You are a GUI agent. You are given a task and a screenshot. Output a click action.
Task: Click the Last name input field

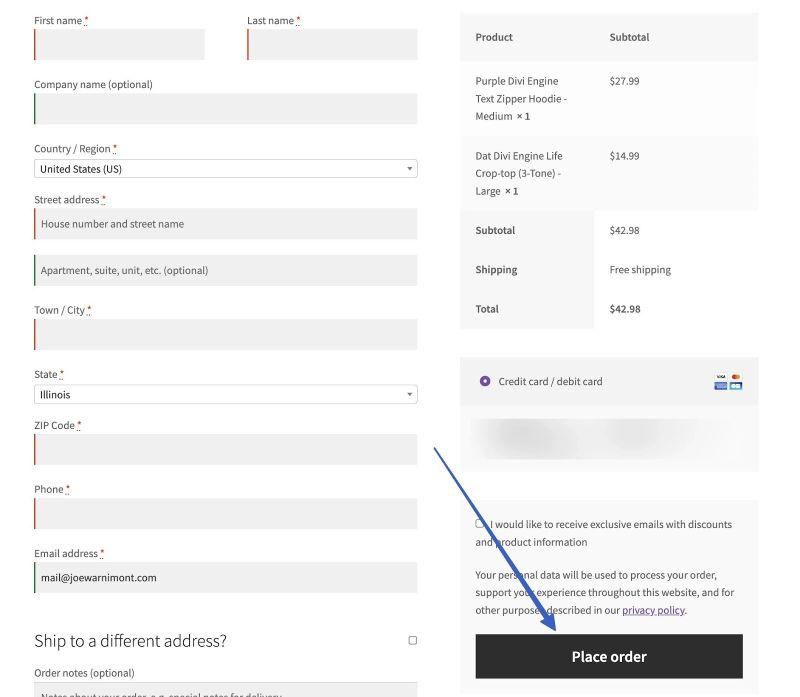click(331, 44)
